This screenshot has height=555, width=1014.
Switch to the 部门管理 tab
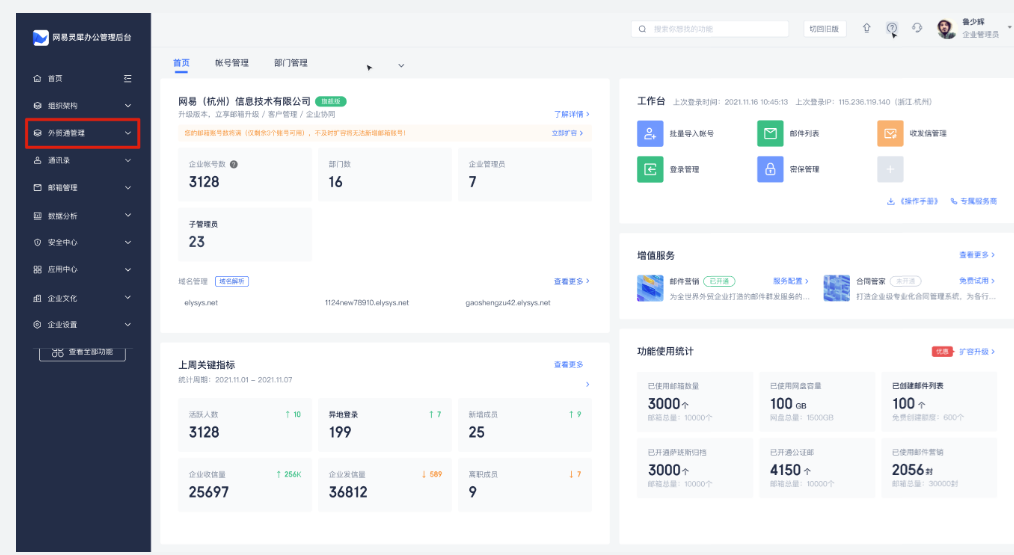pos(290,63)
